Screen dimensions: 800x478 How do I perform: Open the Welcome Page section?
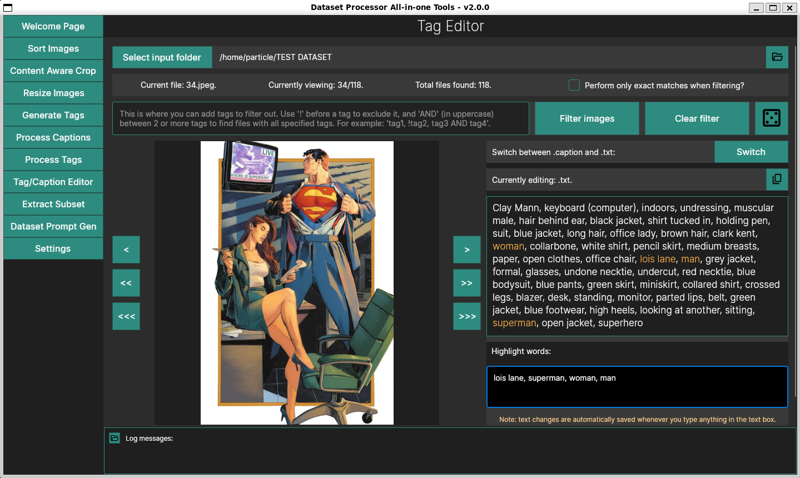click(53, 27)
